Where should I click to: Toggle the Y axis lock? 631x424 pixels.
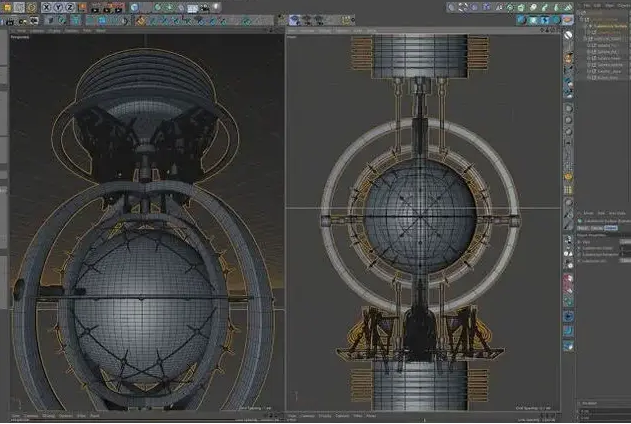pyautogui.click(x=58, y=7)
